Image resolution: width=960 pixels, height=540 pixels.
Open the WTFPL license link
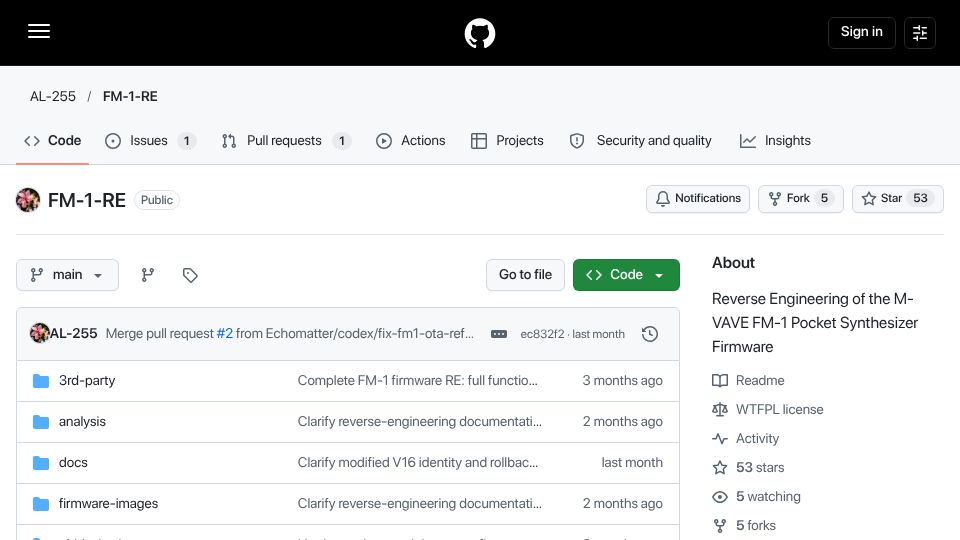click(768, 409)
